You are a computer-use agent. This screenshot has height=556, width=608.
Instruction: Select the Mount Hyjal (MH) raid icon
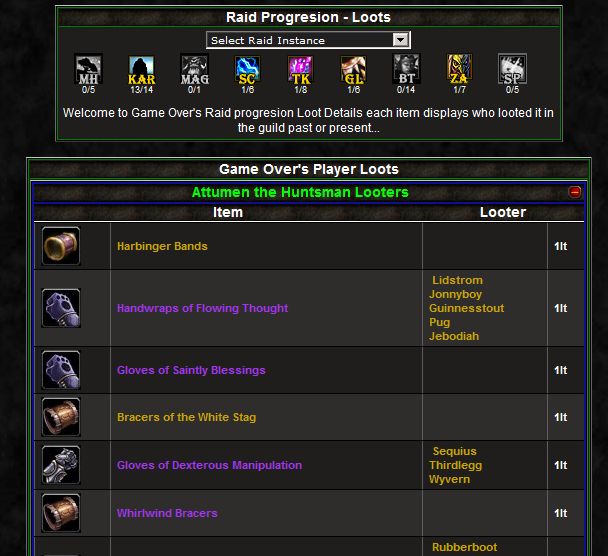click(x=88, y=70)
